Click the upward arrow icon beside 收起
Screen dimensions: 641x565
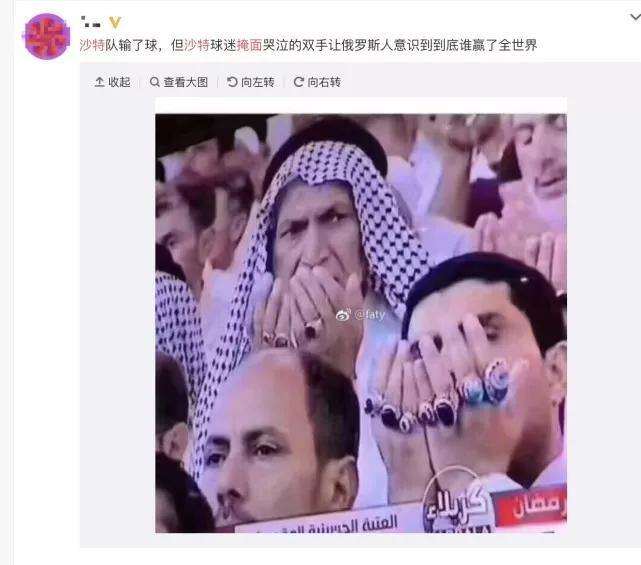pos(99,82)
